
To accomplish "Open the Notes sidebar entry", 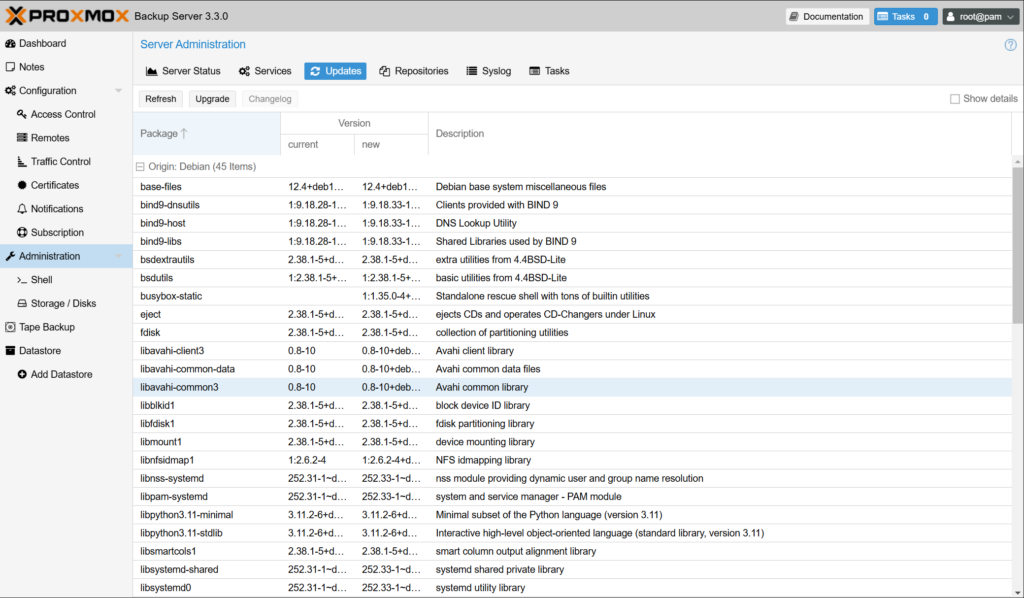I will click(32, 67).
